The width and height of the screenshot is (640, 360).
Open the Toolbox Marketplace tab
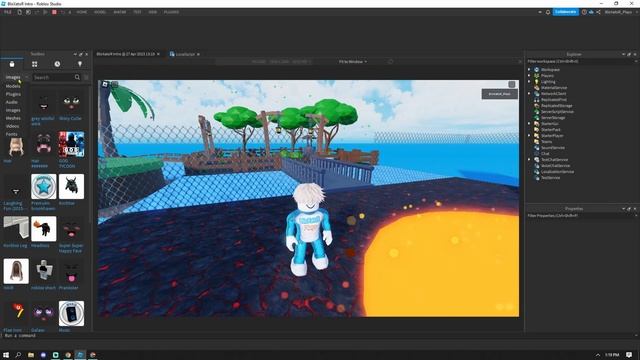click(12, 64)
